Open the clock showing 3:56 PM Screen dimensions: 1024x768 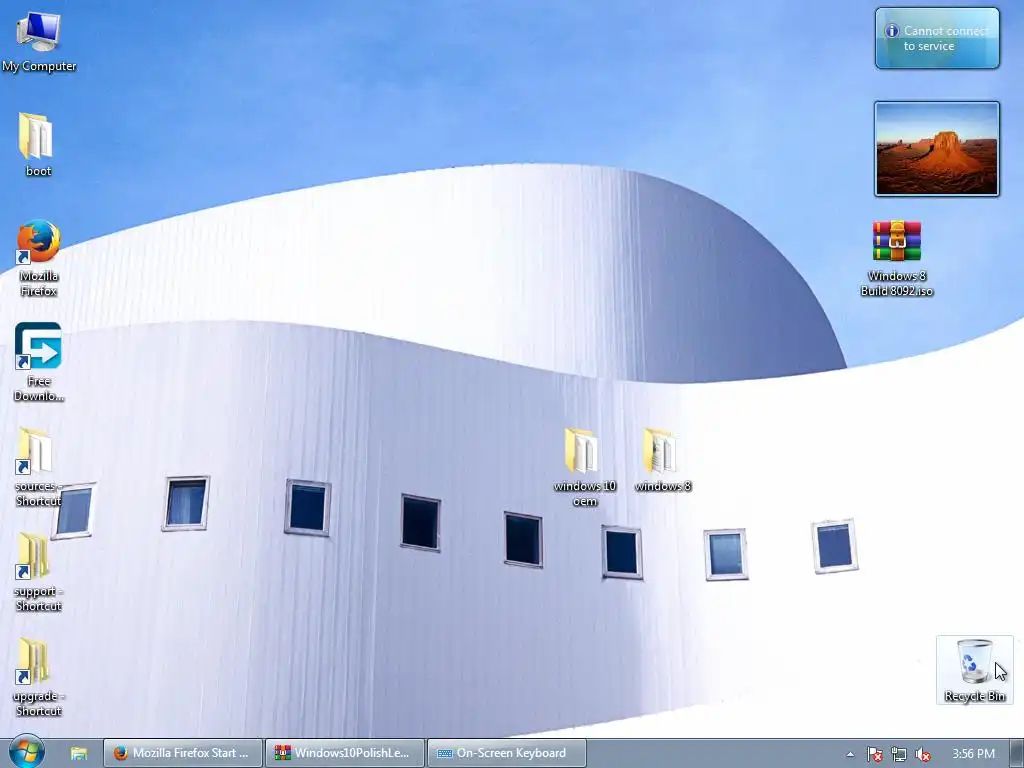[973, 754]
